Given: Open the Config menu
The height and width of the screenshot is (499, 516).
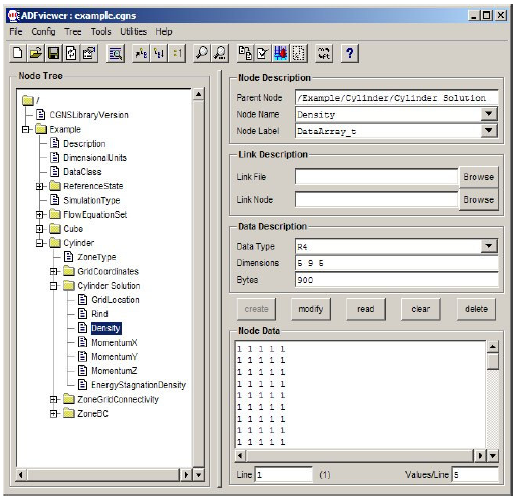Looking at the screenshot, I should point(43,32).
